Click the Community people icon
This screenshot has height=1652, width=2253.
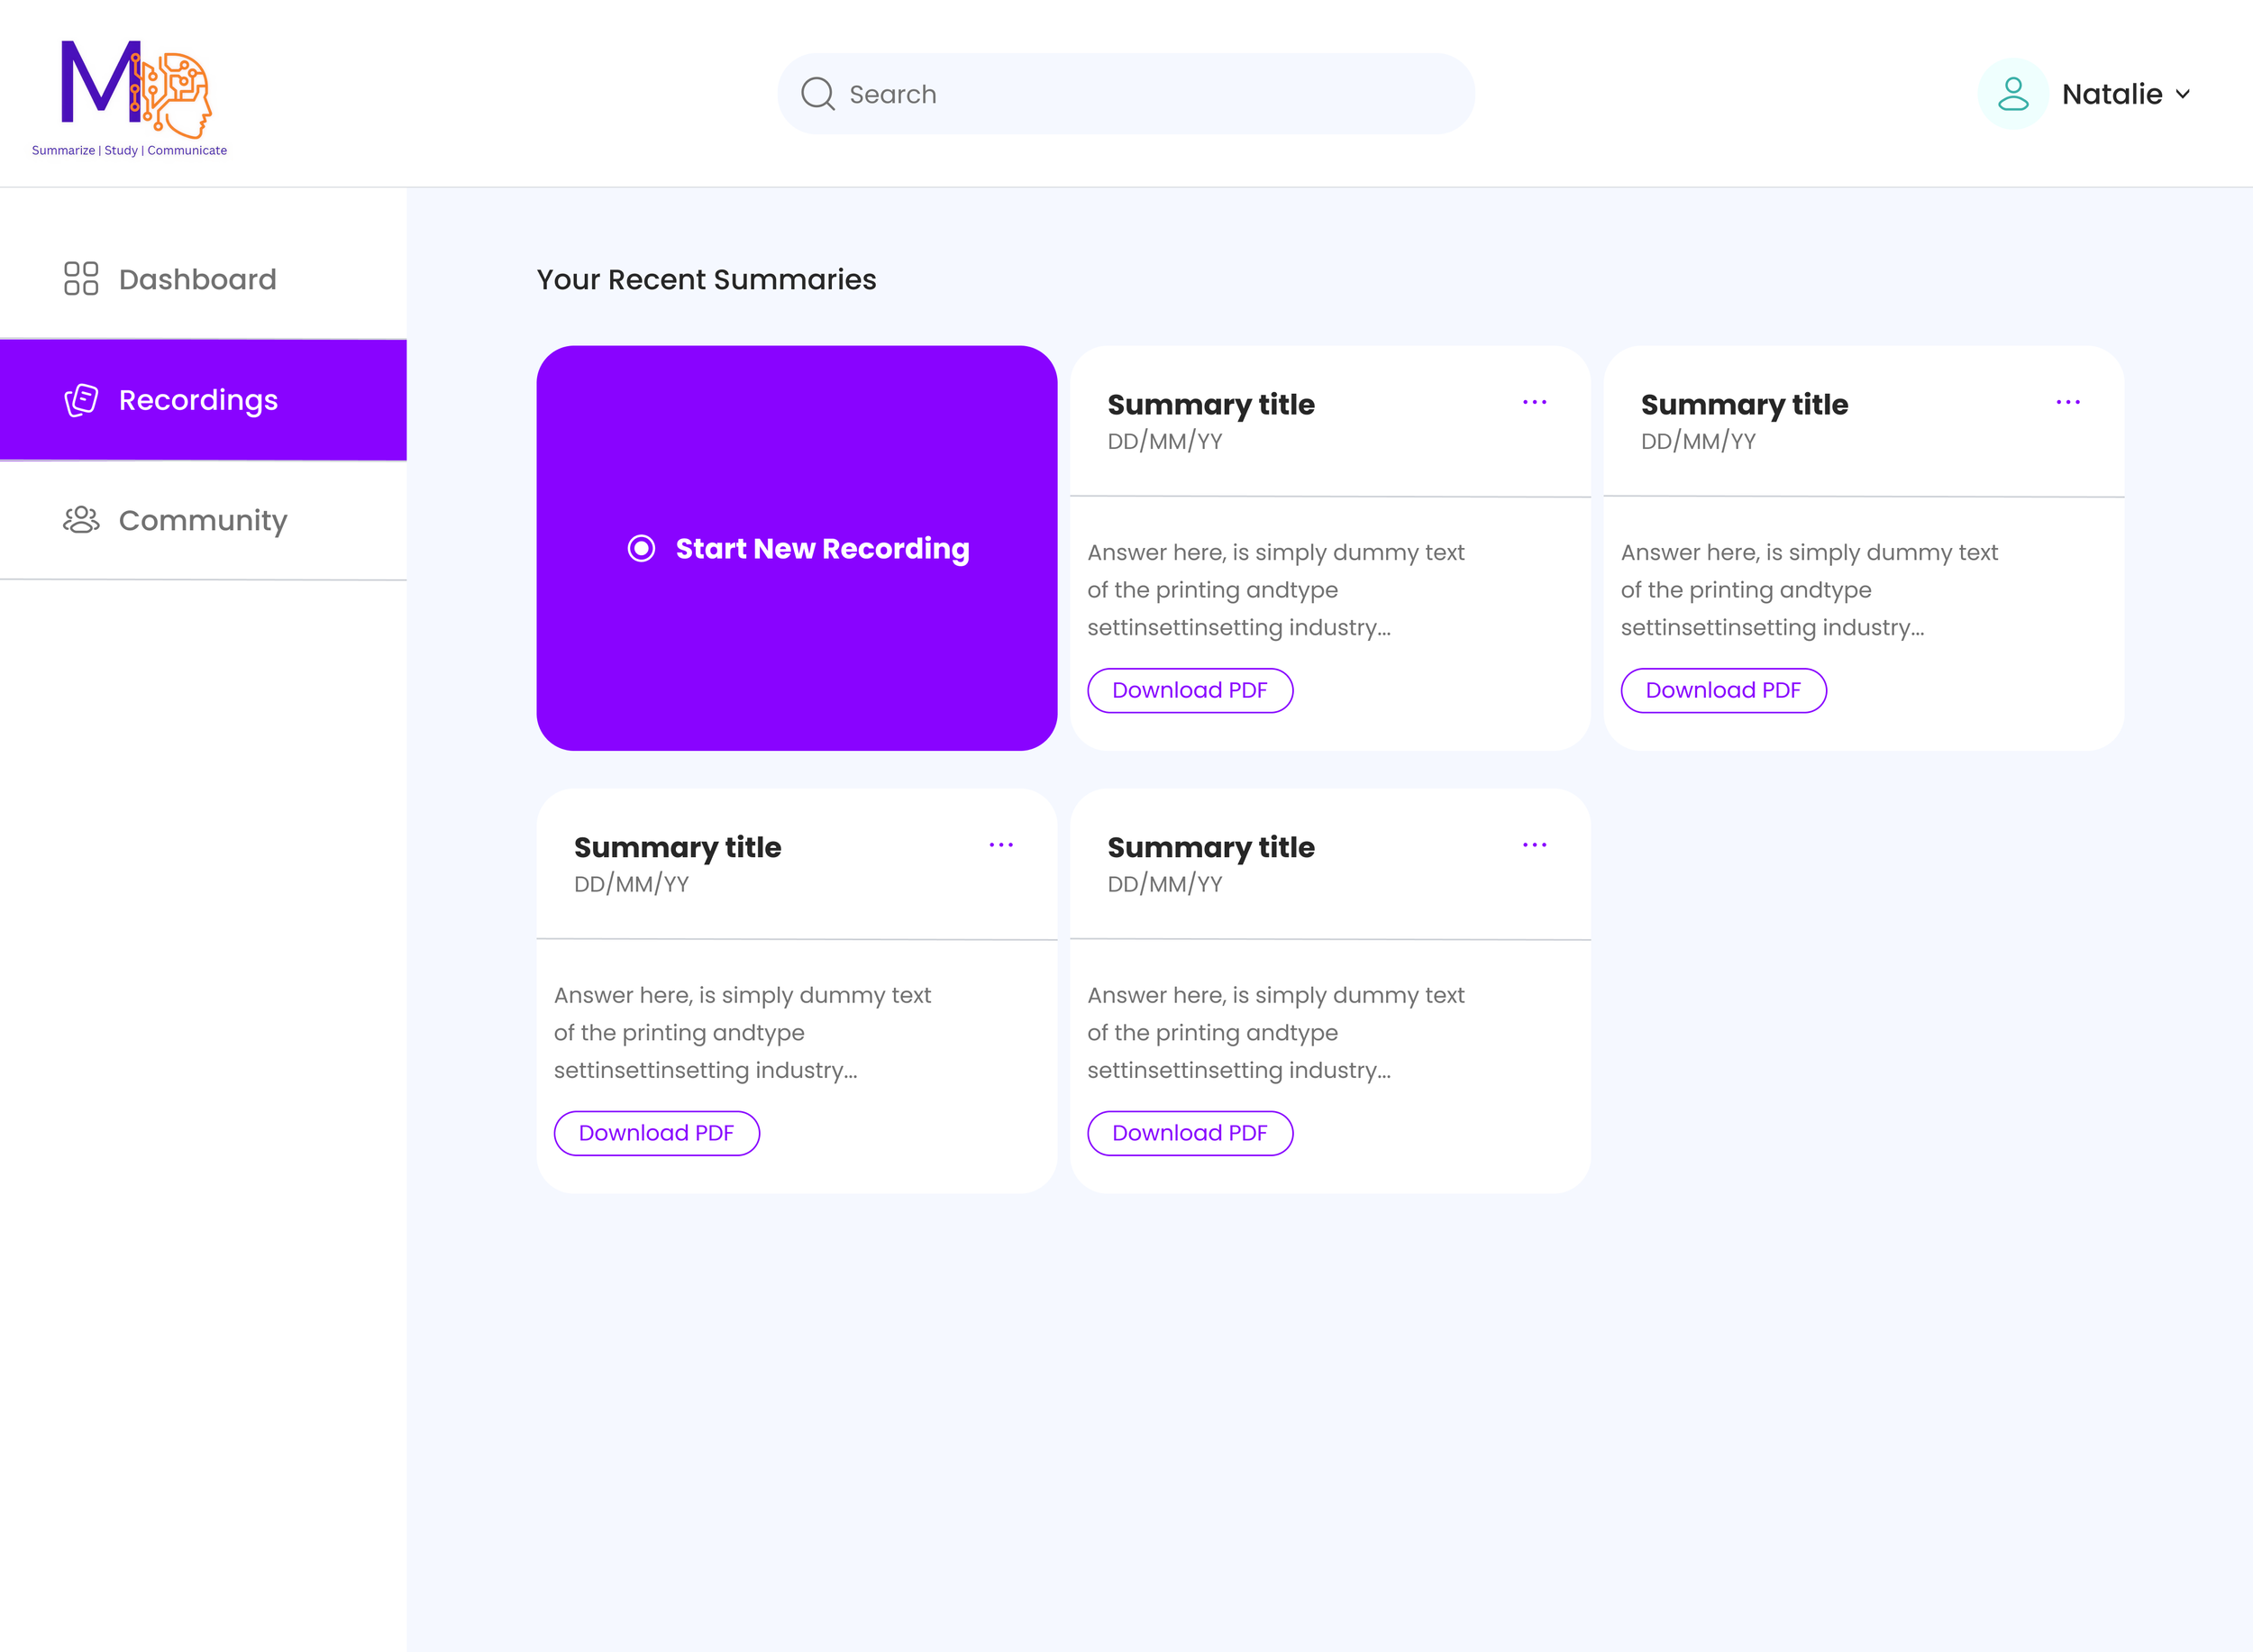[81, 520]
